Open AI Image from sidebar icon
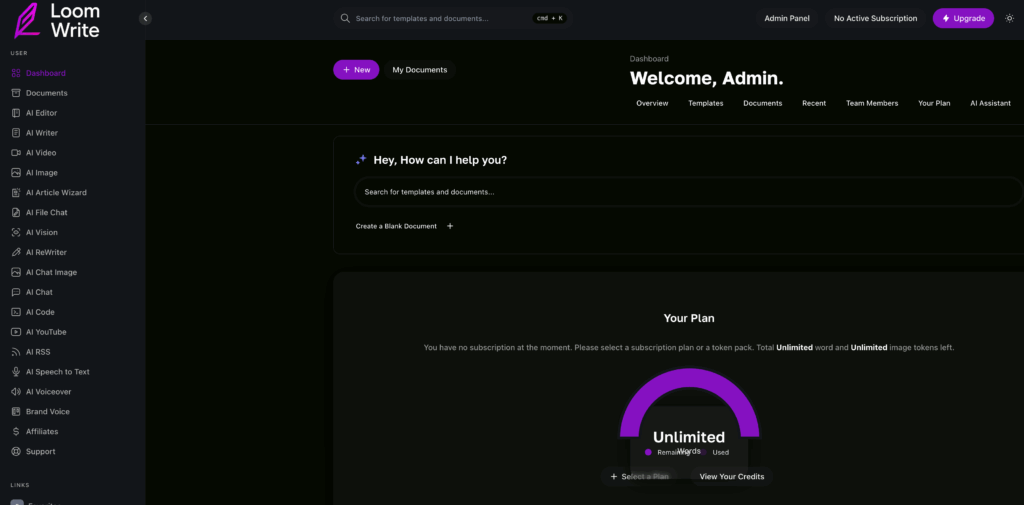Screen dimensions: 1024x505 (16, 173)
